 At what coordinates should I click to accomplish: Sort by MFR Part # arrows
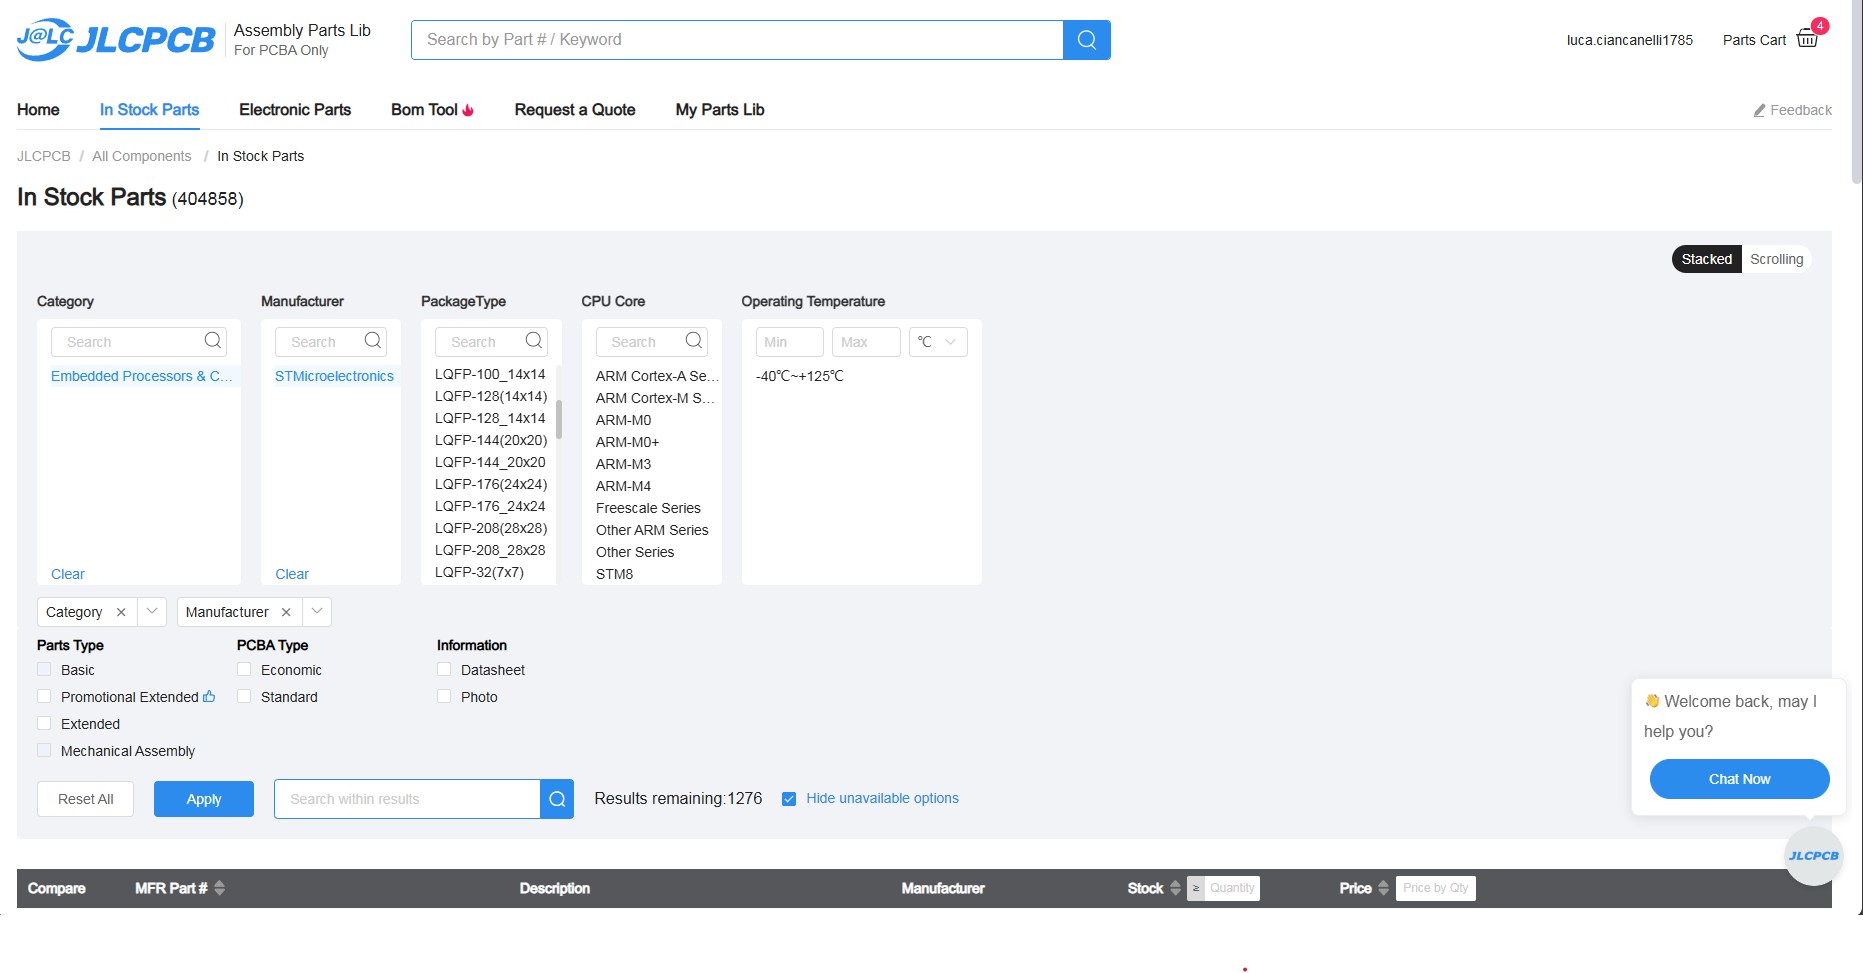coord(219,888)
